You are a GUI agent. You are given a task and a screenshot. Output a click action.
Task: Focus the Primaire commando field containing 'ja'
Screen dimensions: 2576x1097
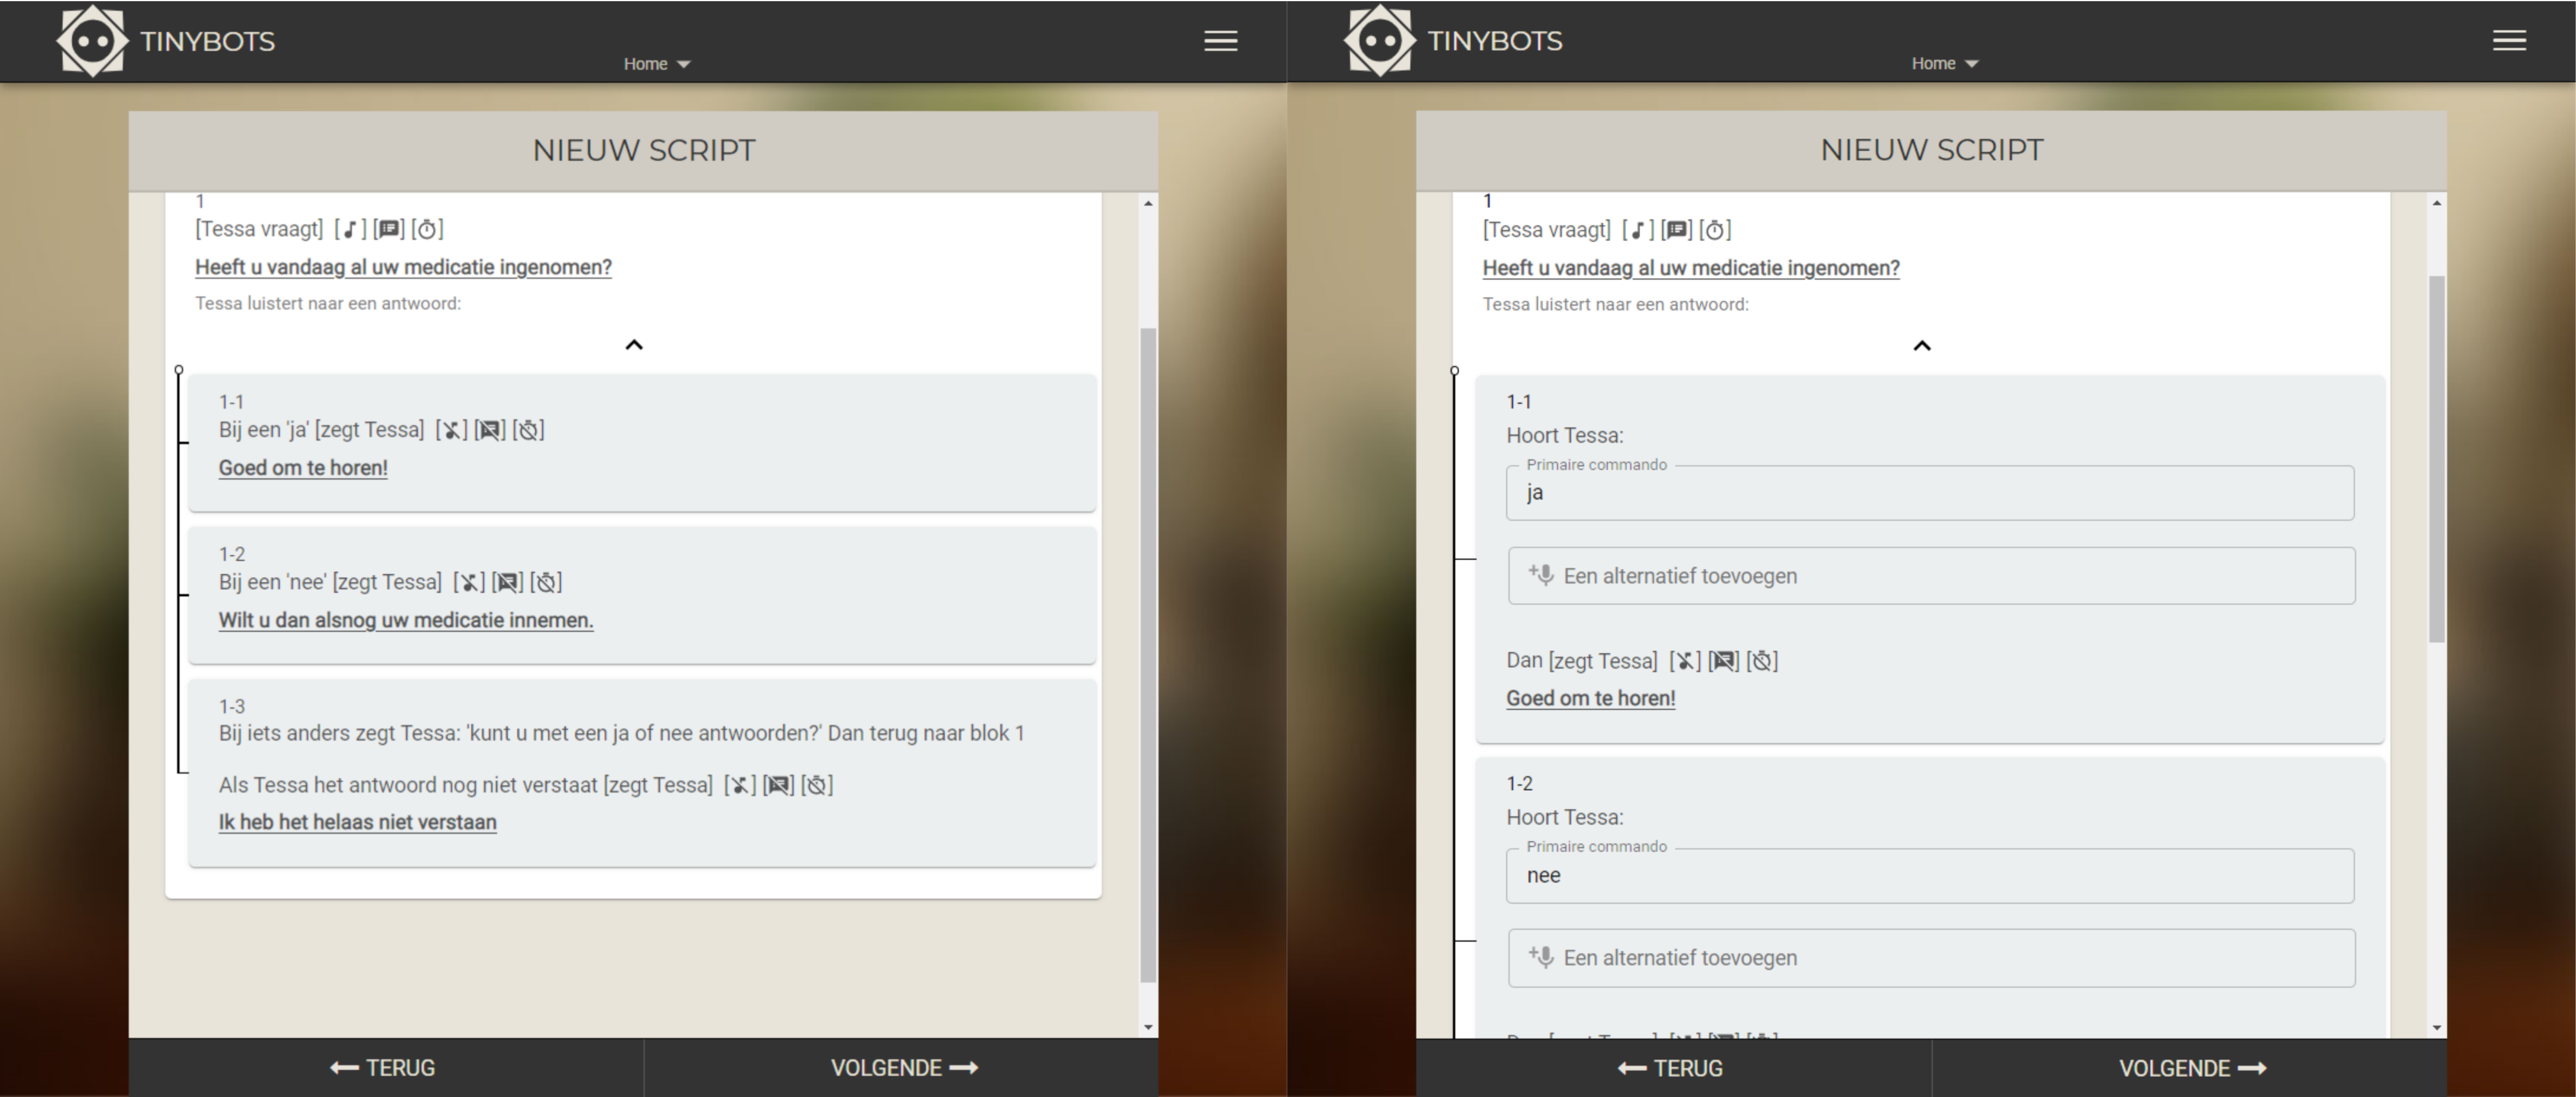[x=1930, y=493]
